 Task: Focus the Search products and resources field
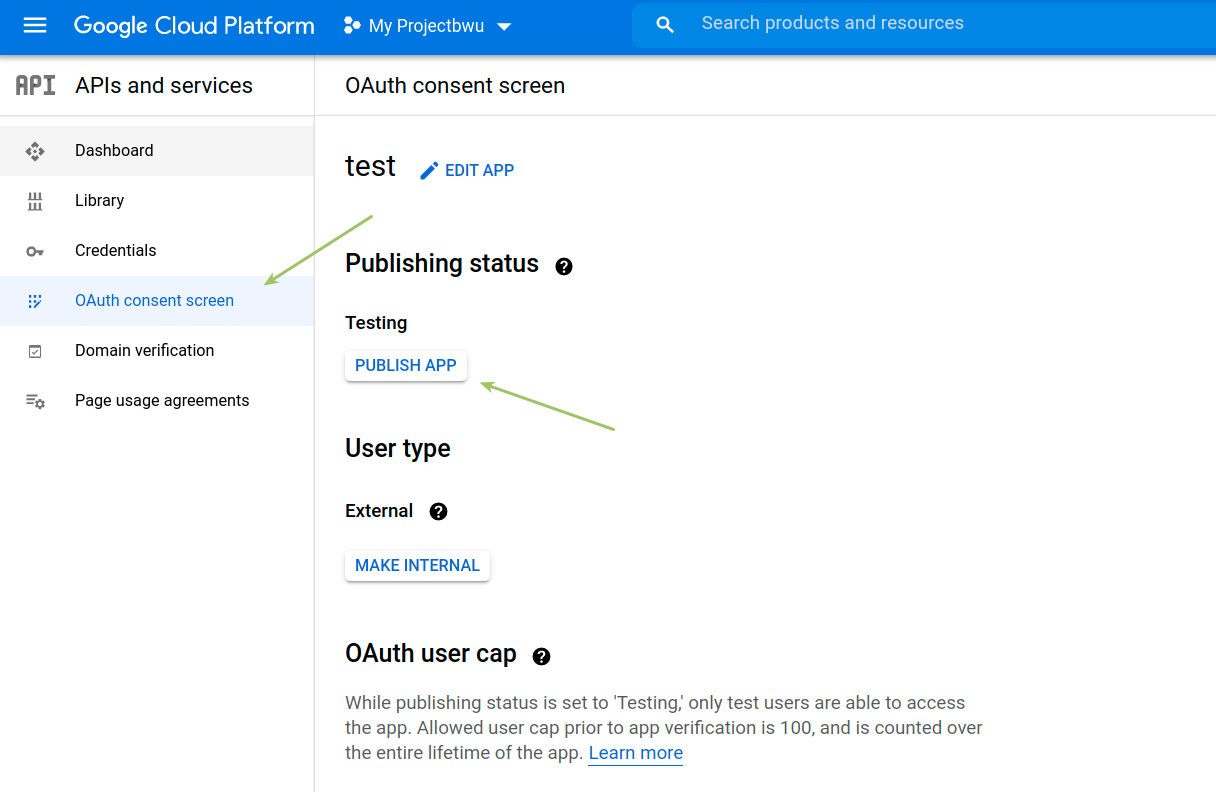coord(900,24)
